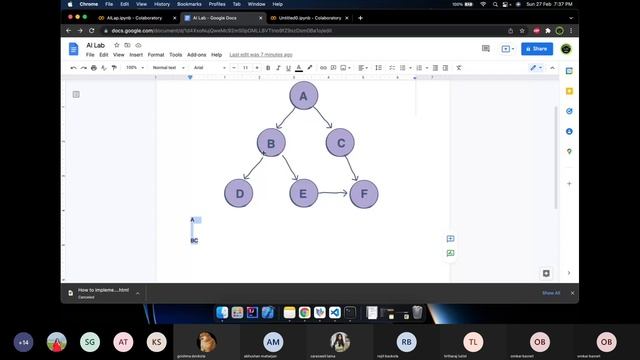Toggle italic formatting

pyautogui.click(x=278, y=68)
